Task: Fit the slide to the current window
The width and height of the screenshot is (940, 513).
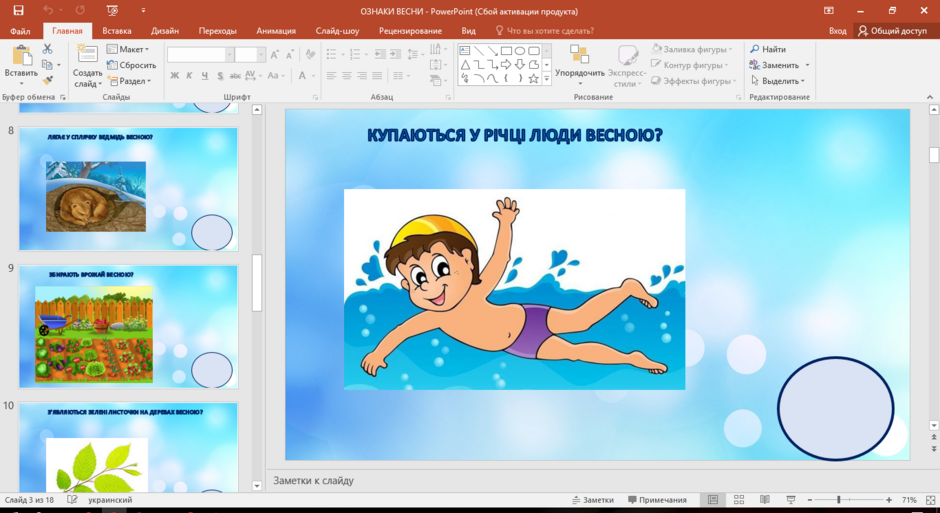Action: (930, 499)
